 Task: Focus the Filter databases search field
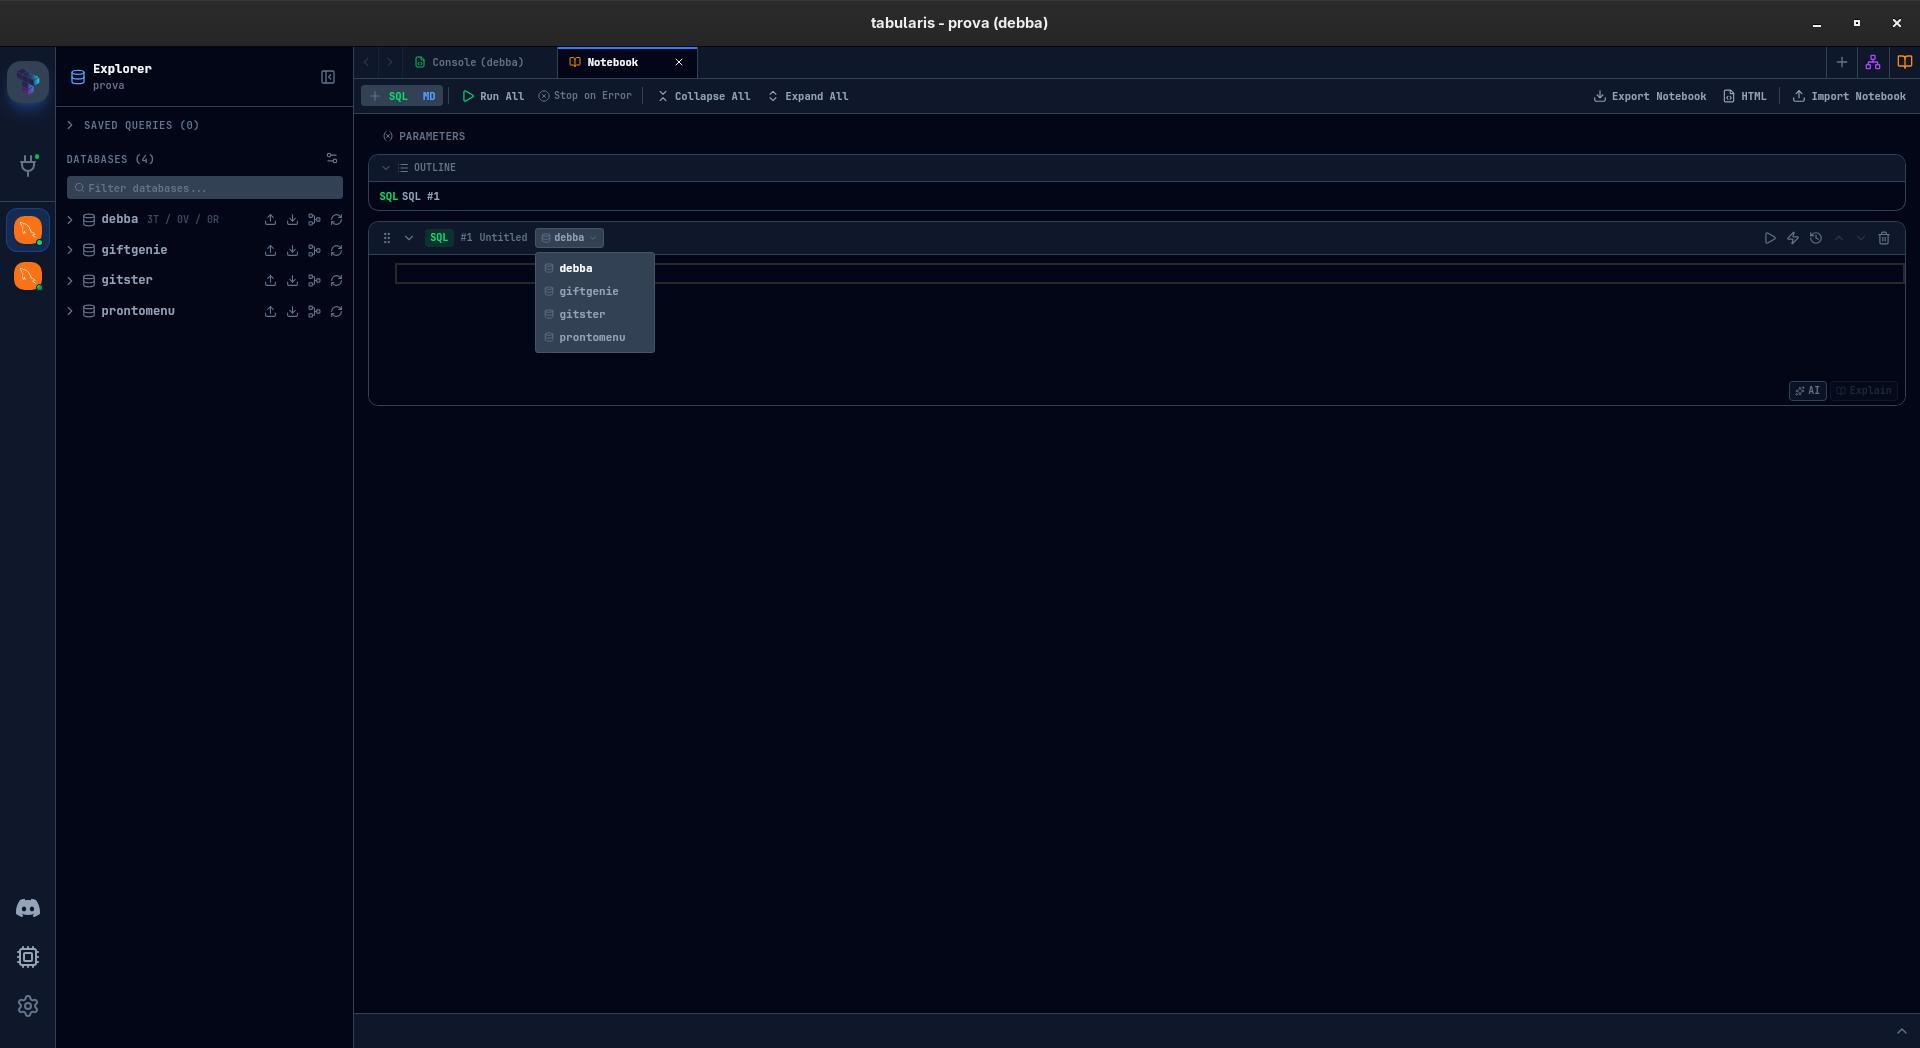click(x=205, y=188)
